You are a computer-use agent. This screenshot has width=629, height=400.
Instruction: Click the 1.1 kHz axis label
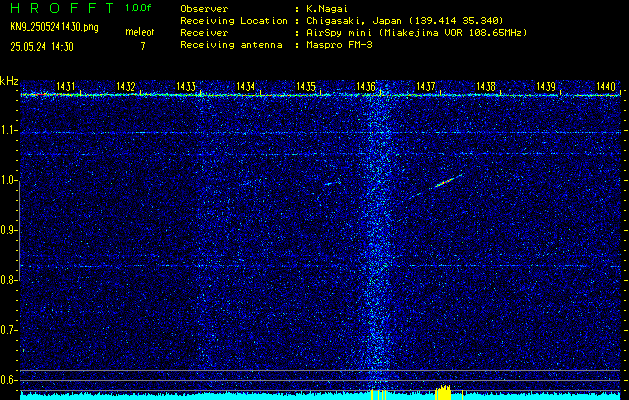coord(9,130)
